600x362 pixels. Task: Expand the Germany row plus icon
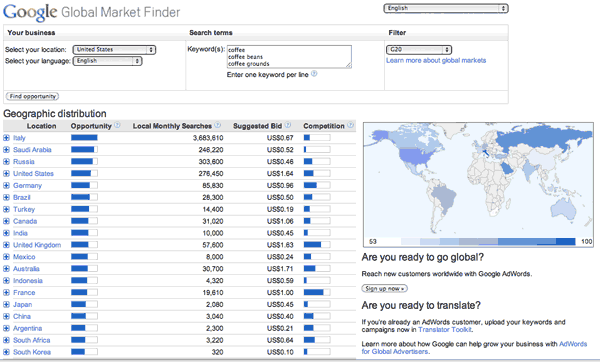pos(6,185)
